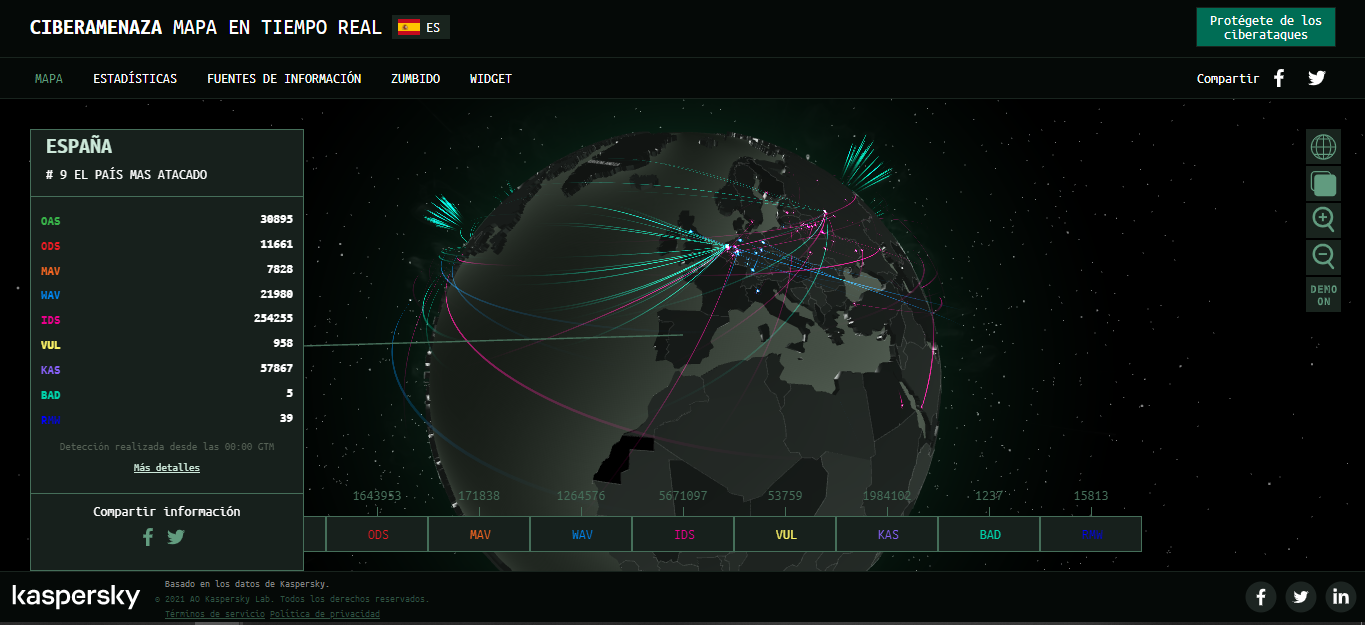Share on Twitter from the top header
The image size is (1365, 625).
click(x=1317, y=78)
